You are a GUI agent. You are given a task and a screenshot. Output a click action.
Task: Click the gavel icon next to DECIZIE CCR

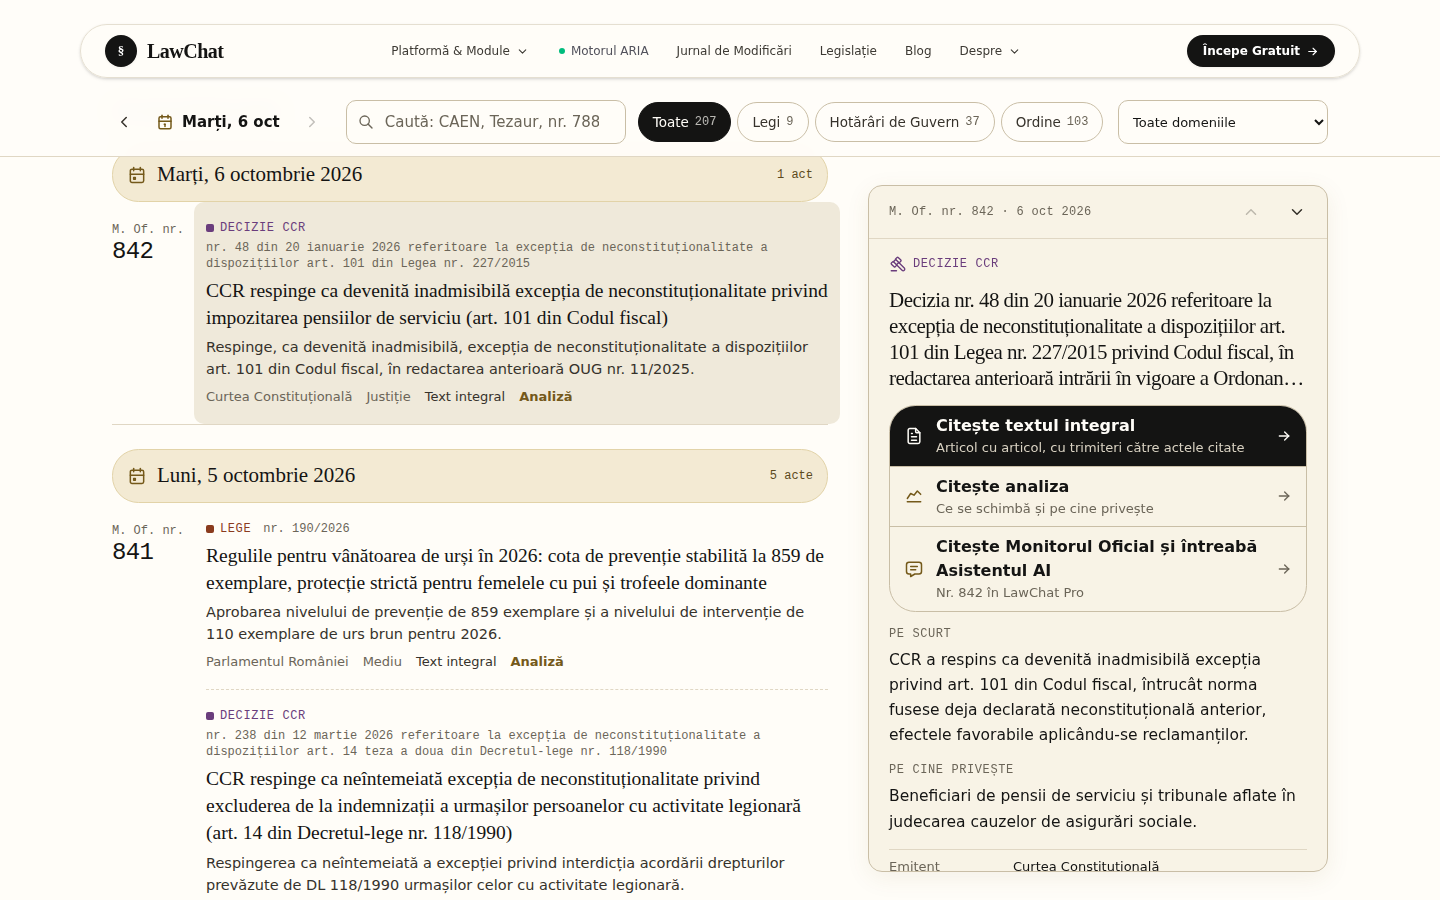pos(897,264)
